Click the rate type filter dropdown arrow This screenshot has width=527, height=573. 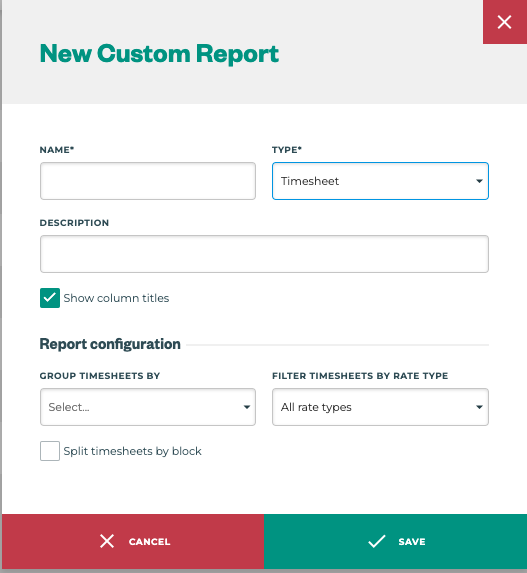(x=479, y=407)
